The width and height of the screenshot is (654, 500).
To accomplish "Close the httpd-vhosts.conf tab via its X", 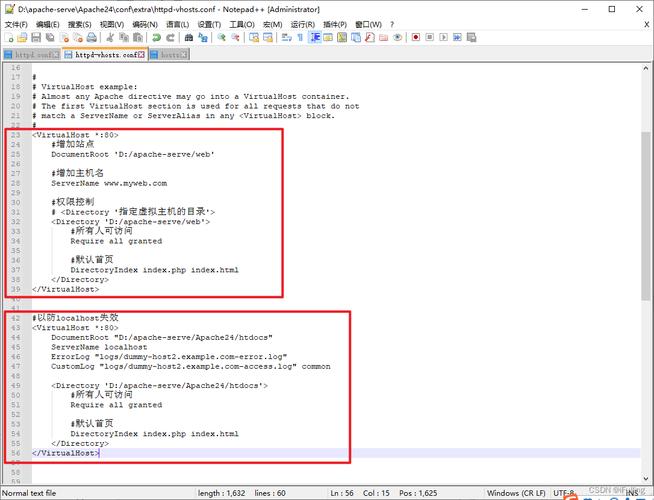I will [x=141, y=55].
